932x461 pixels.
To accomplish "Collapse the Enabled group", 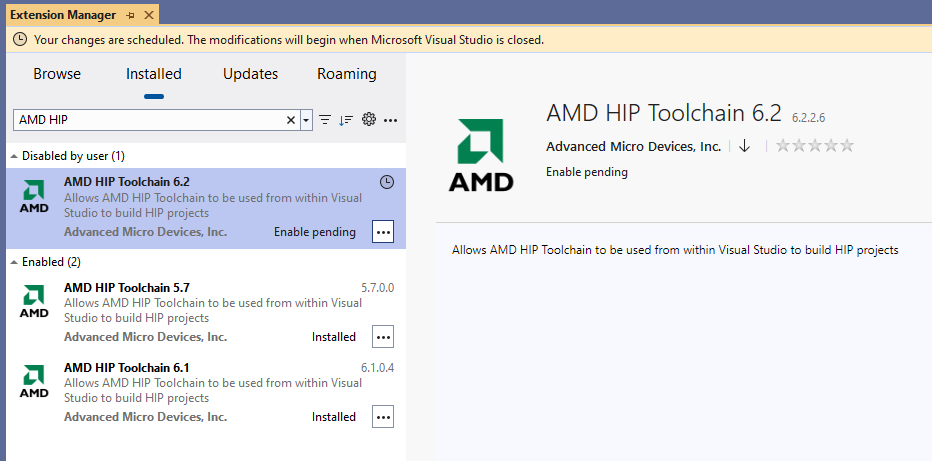I will (x=14, y=262).
